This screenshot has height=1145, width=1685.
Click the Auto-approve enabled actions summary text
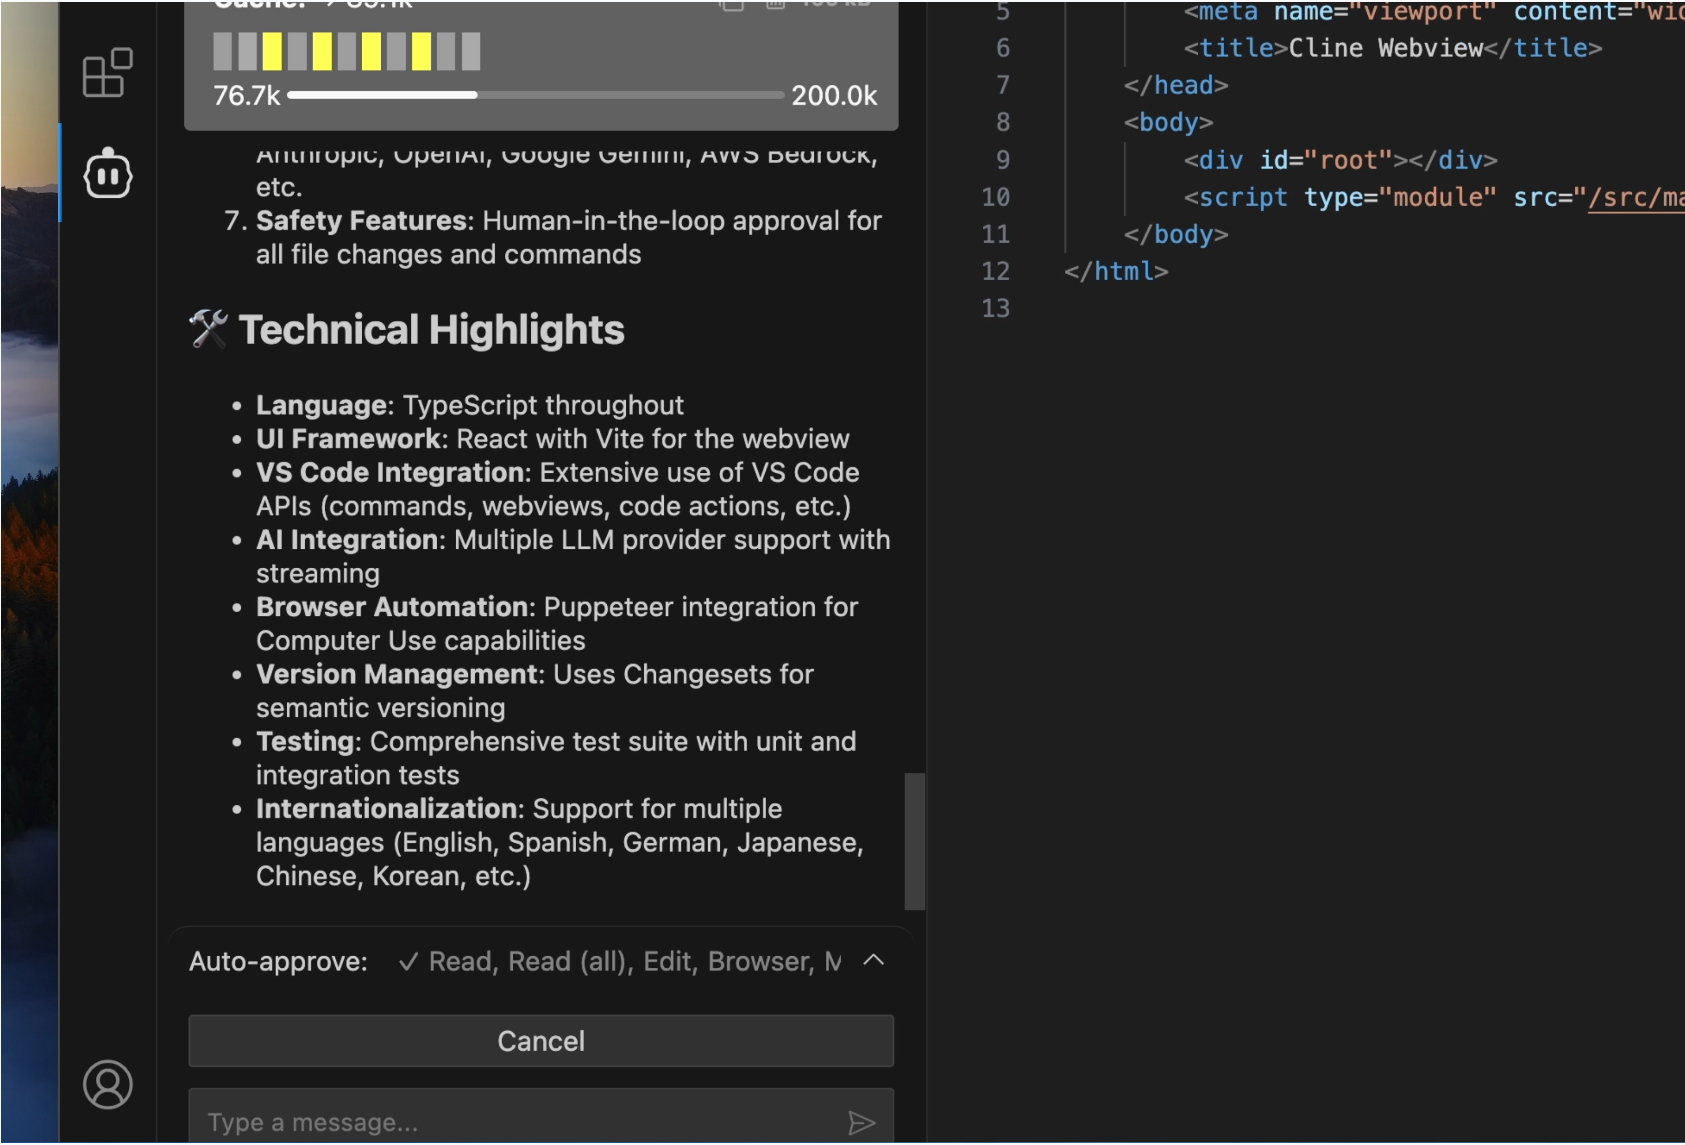point(620,961)
